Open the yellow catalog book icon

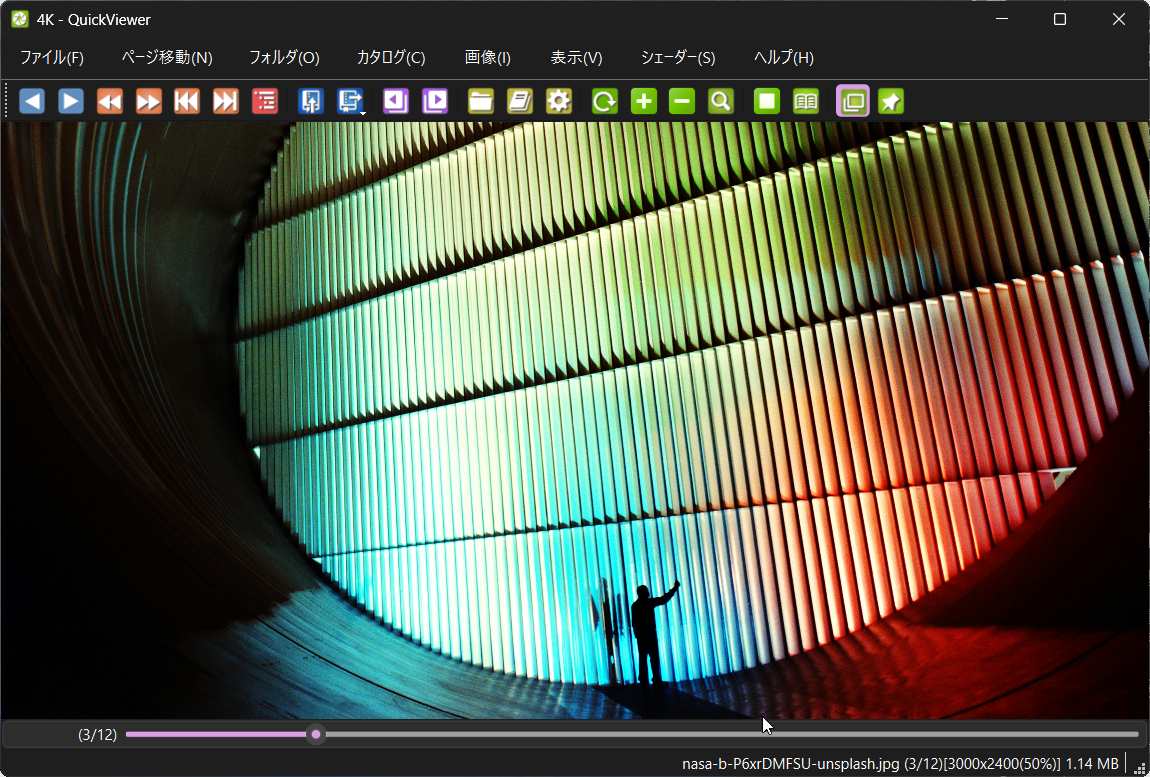pos(520,101)
